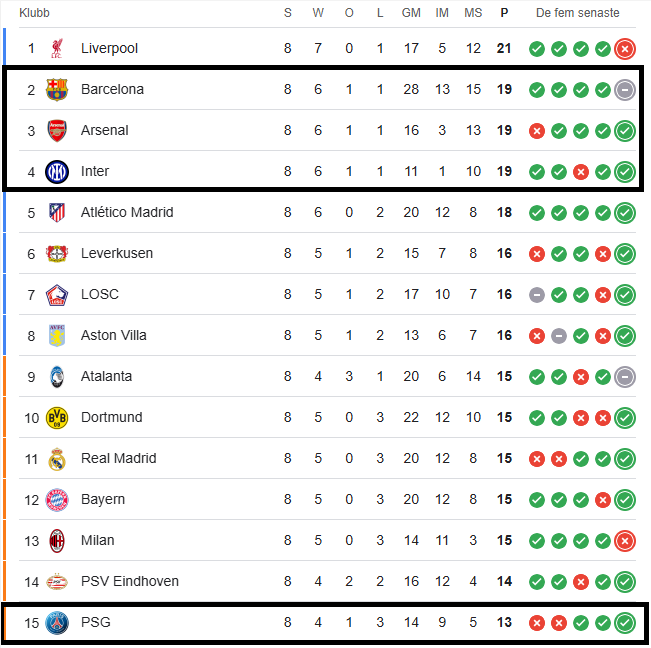Click the Inter club crest
The image size is (651, 648).
57,172
